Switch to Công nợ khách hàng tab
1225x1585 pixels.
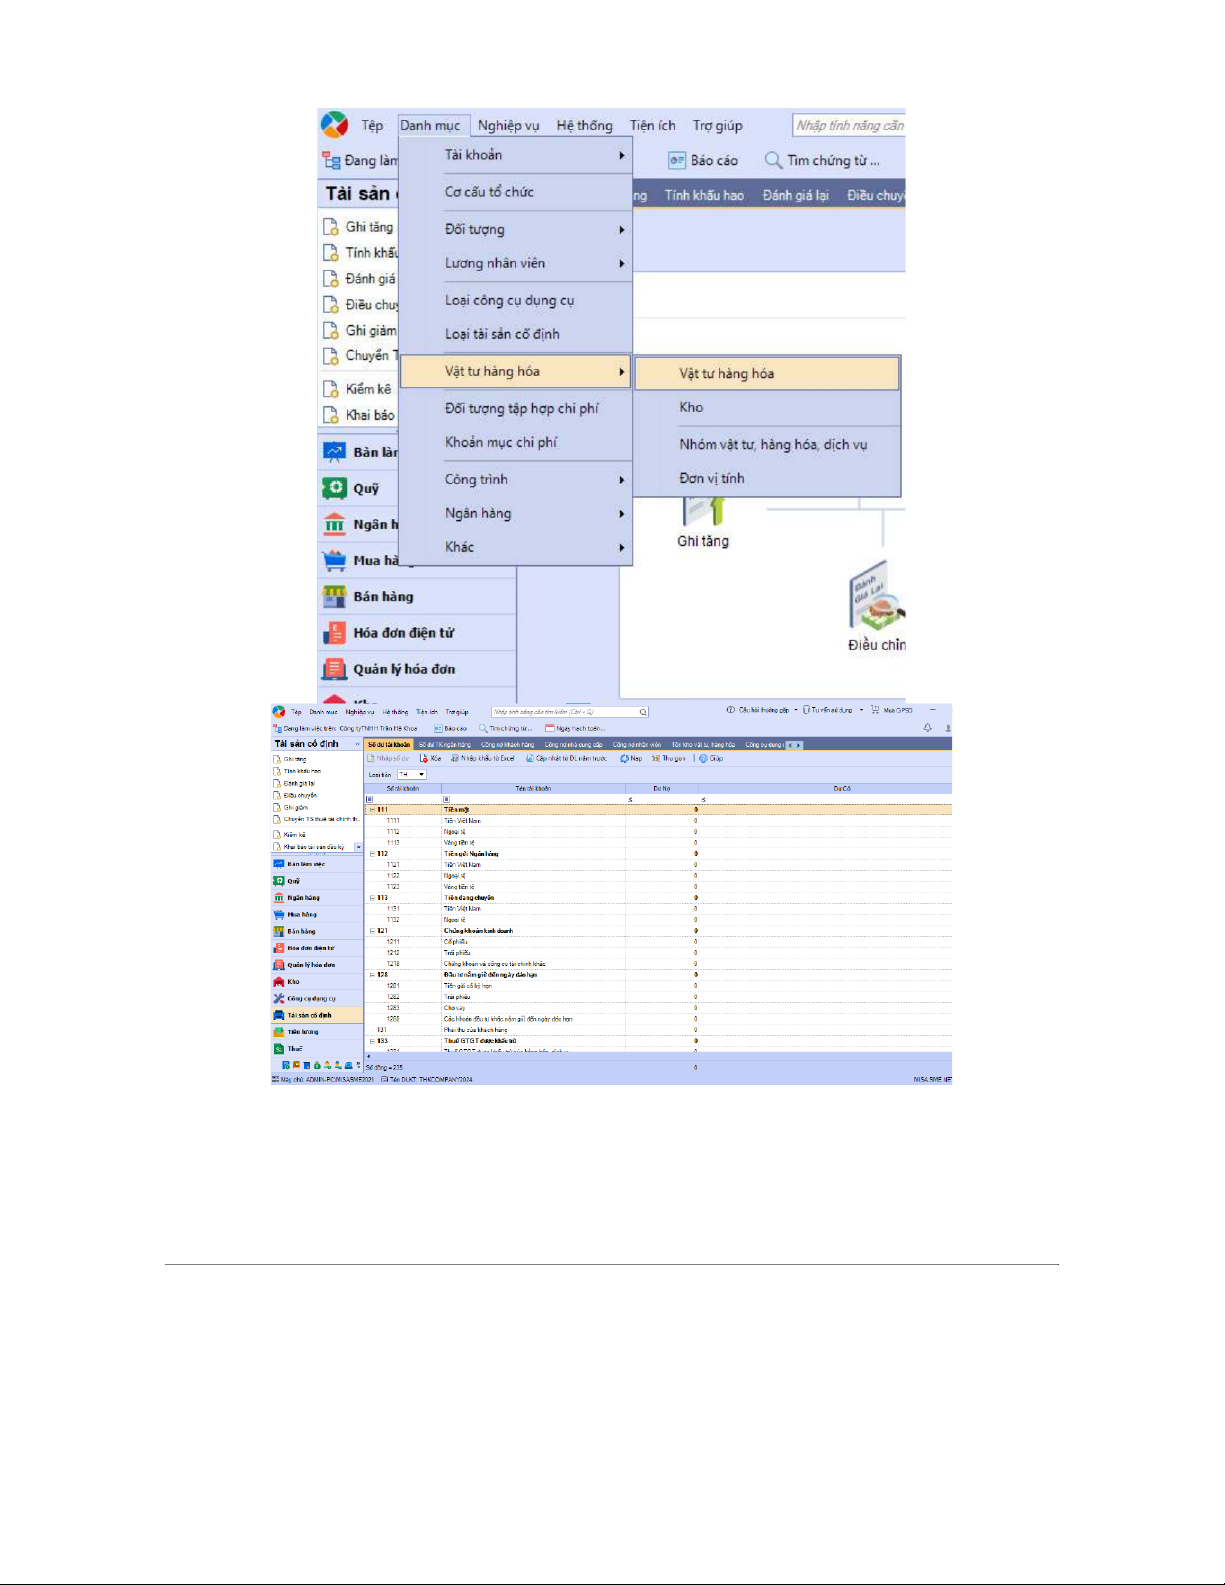506,745
